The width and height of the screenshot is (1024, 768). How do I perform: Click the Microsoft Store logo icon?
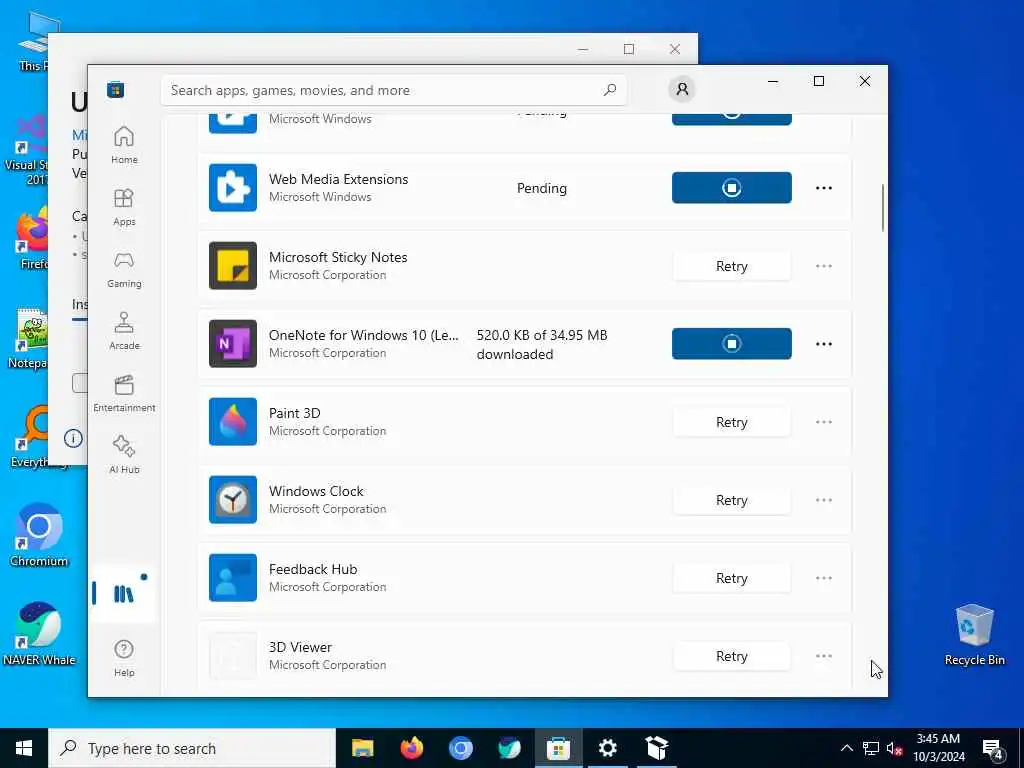[116, 89]
